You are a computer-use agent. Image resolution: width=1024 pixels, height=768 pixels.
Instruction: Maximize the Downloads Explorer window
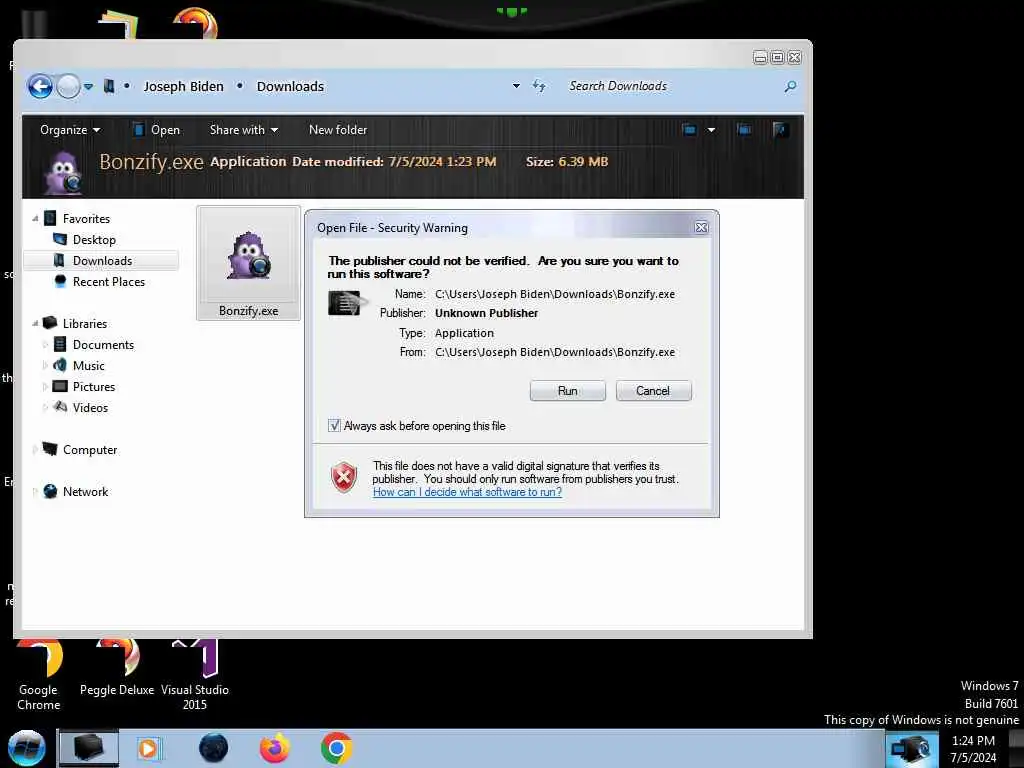pos(777,57)
